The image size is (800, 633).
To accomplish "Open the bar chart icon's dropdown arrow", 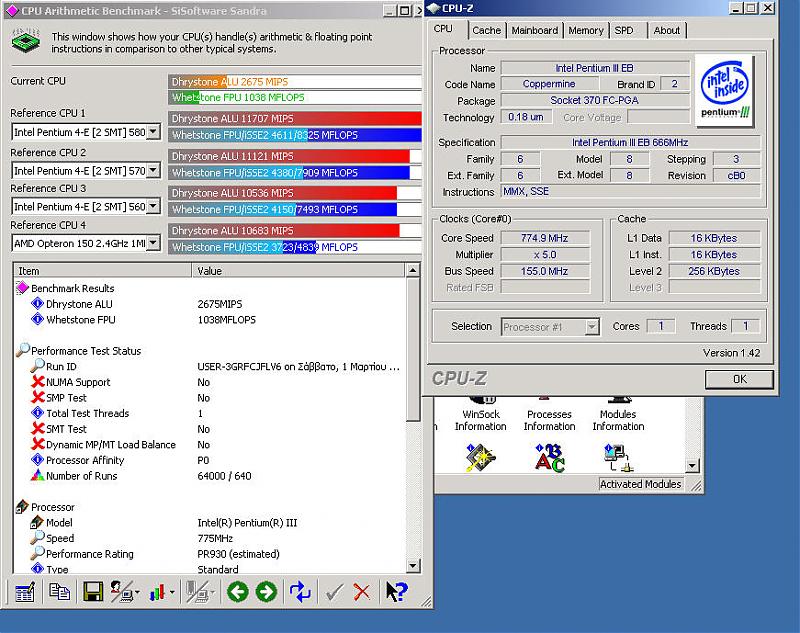I will (172, 592).
